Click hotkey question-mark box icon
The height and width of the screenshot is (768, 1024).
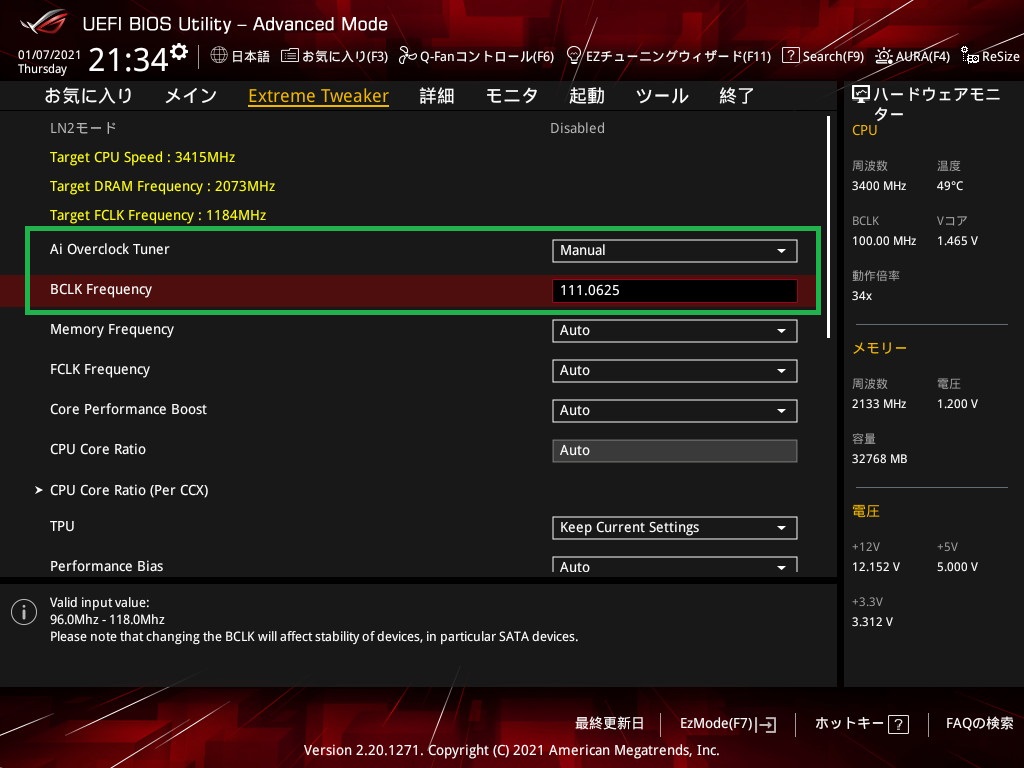[x=899, y=724]
